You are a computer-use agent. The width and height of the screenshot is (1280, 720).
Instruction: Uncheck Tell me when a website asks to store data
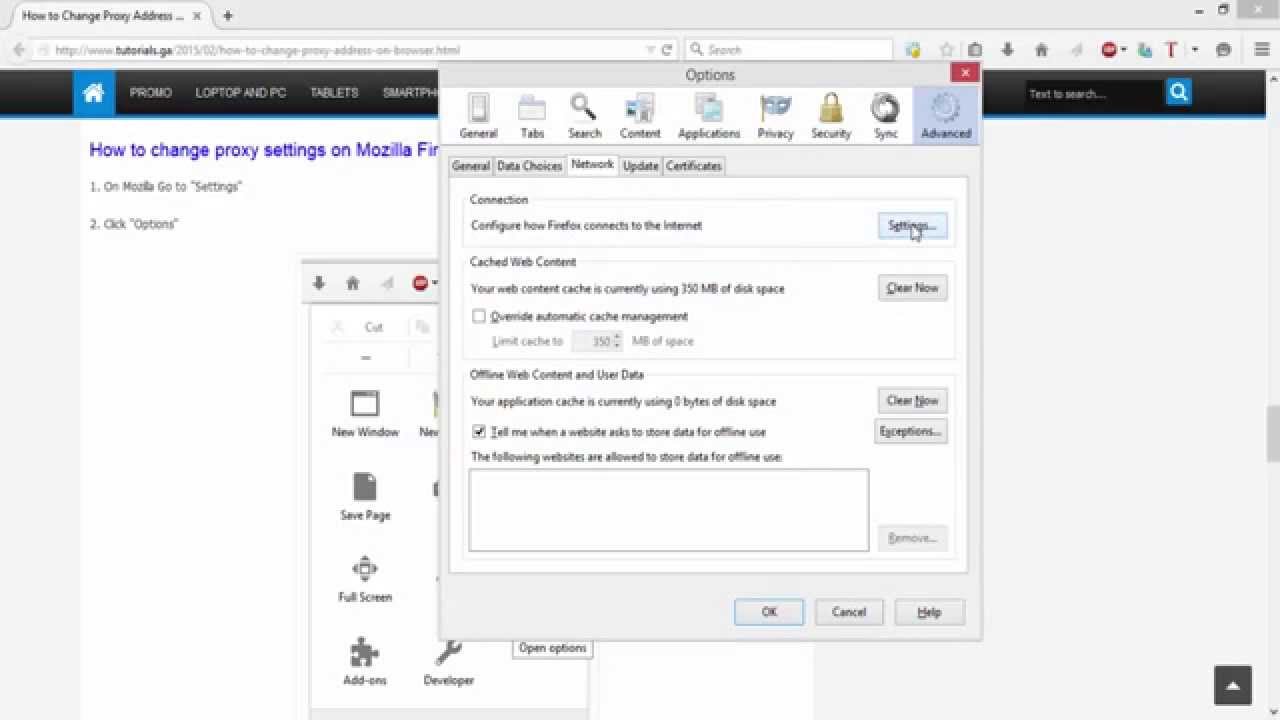coord(479,432)
